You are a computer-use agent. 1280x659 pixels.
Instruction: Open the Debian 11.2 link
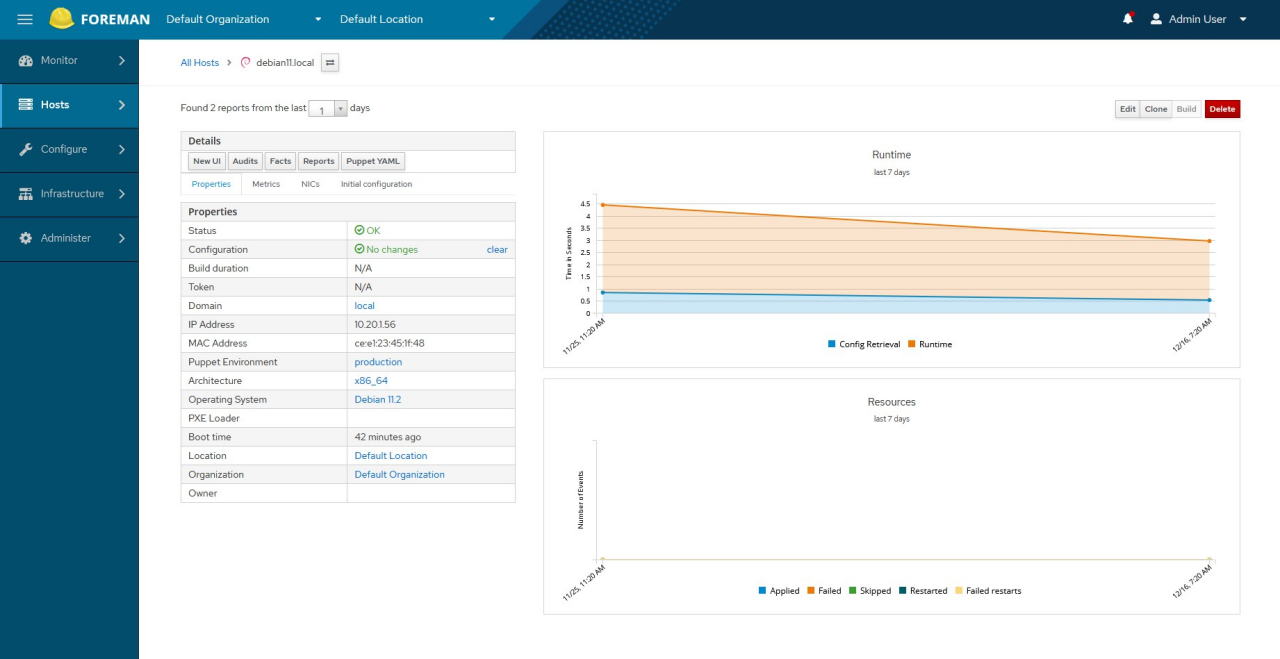click(378, 400)
